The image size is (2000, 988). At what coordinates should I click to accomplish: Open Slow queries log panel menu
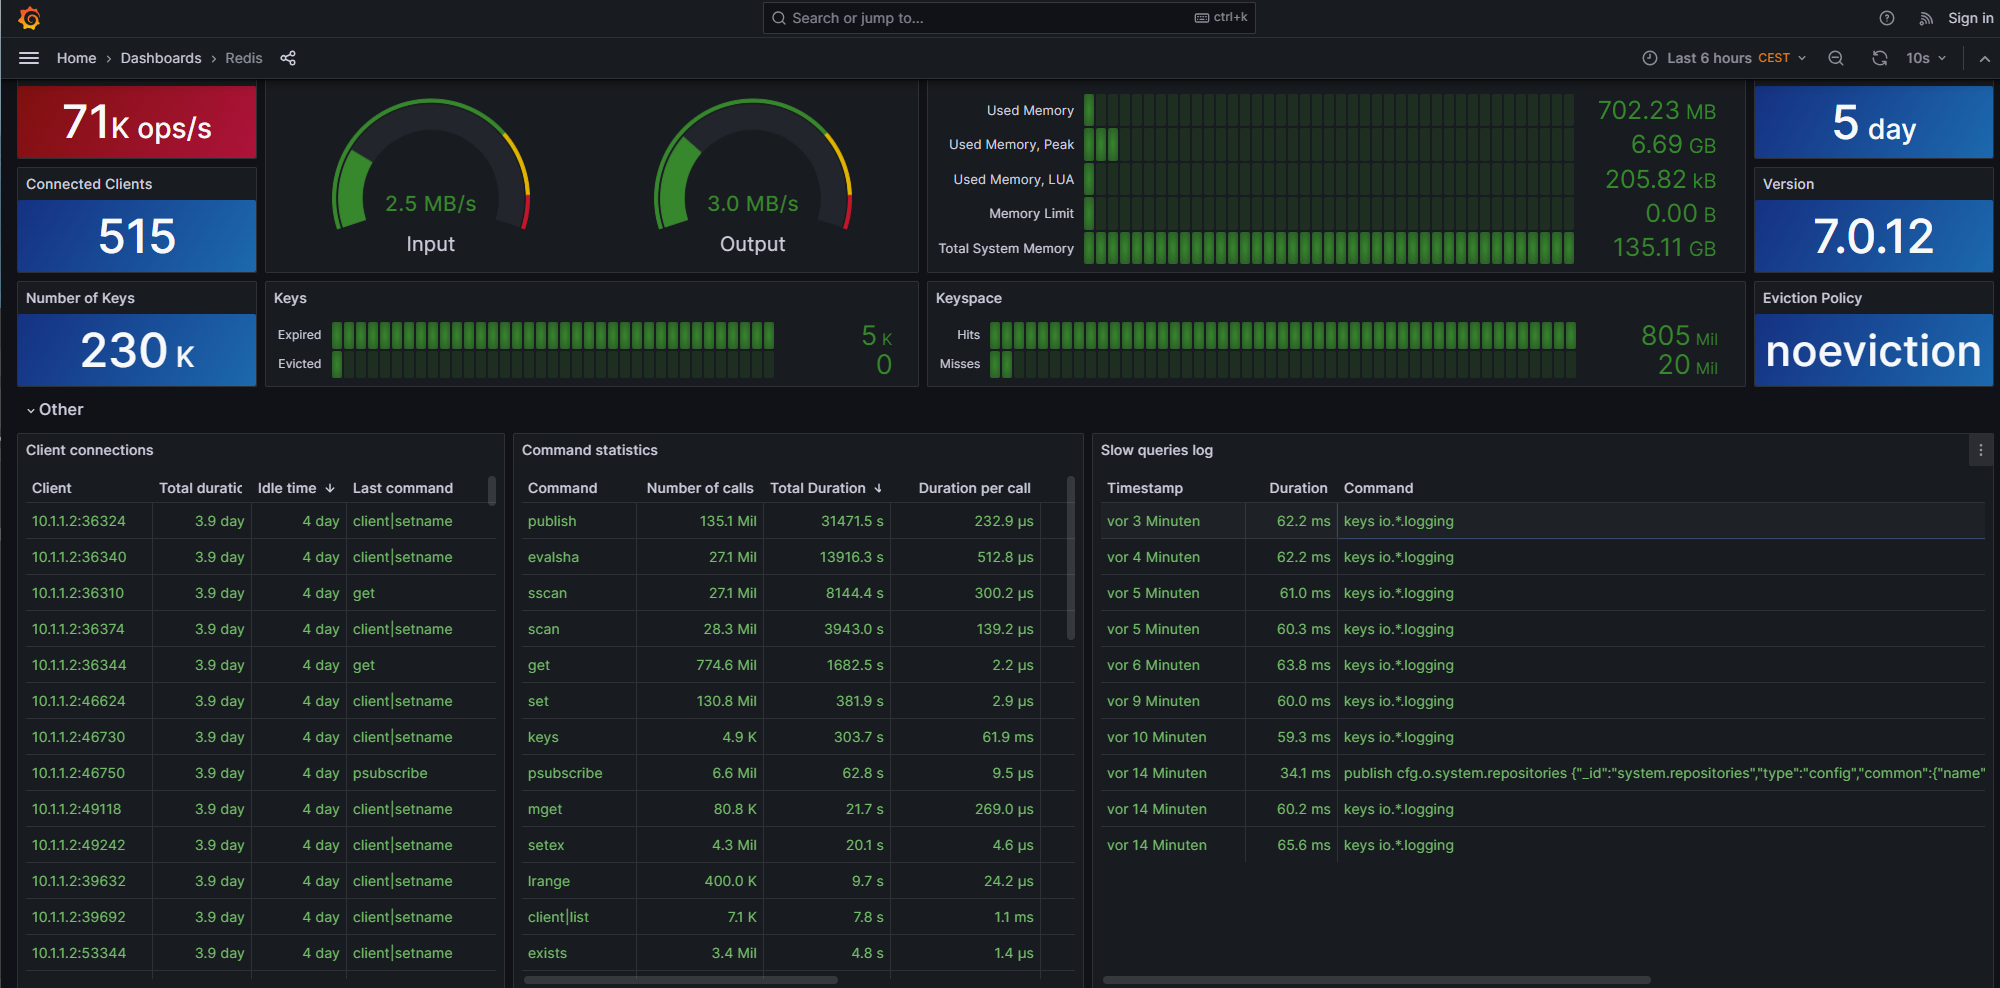point(1980,450)
